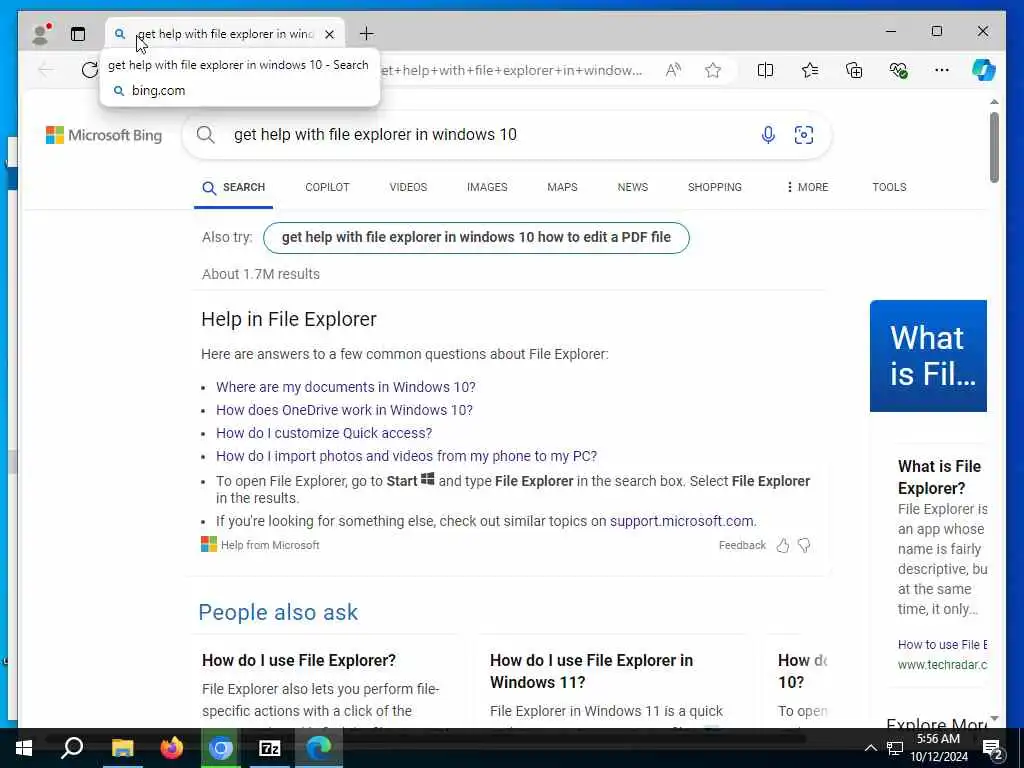
Task: Launch Firefox from taskbar
Action: [172, 748]
